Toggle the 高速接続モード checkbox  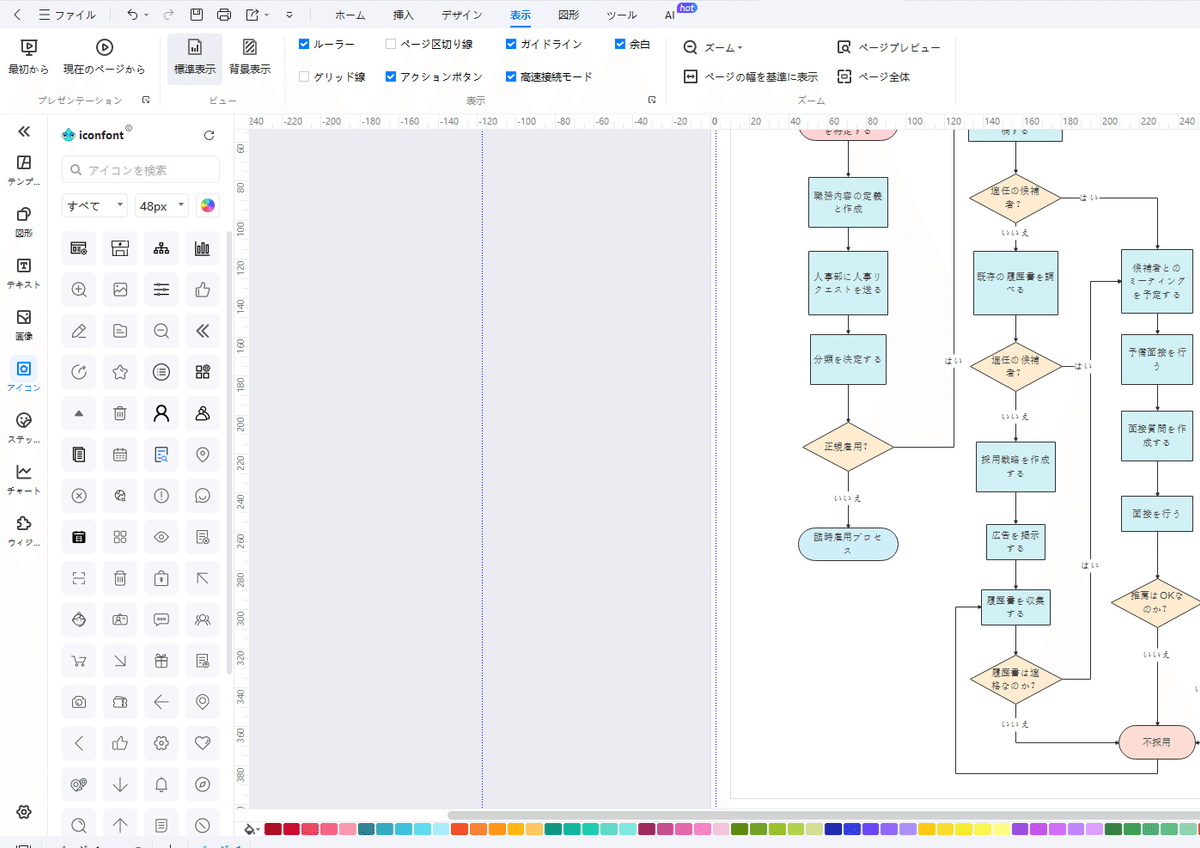511,76
